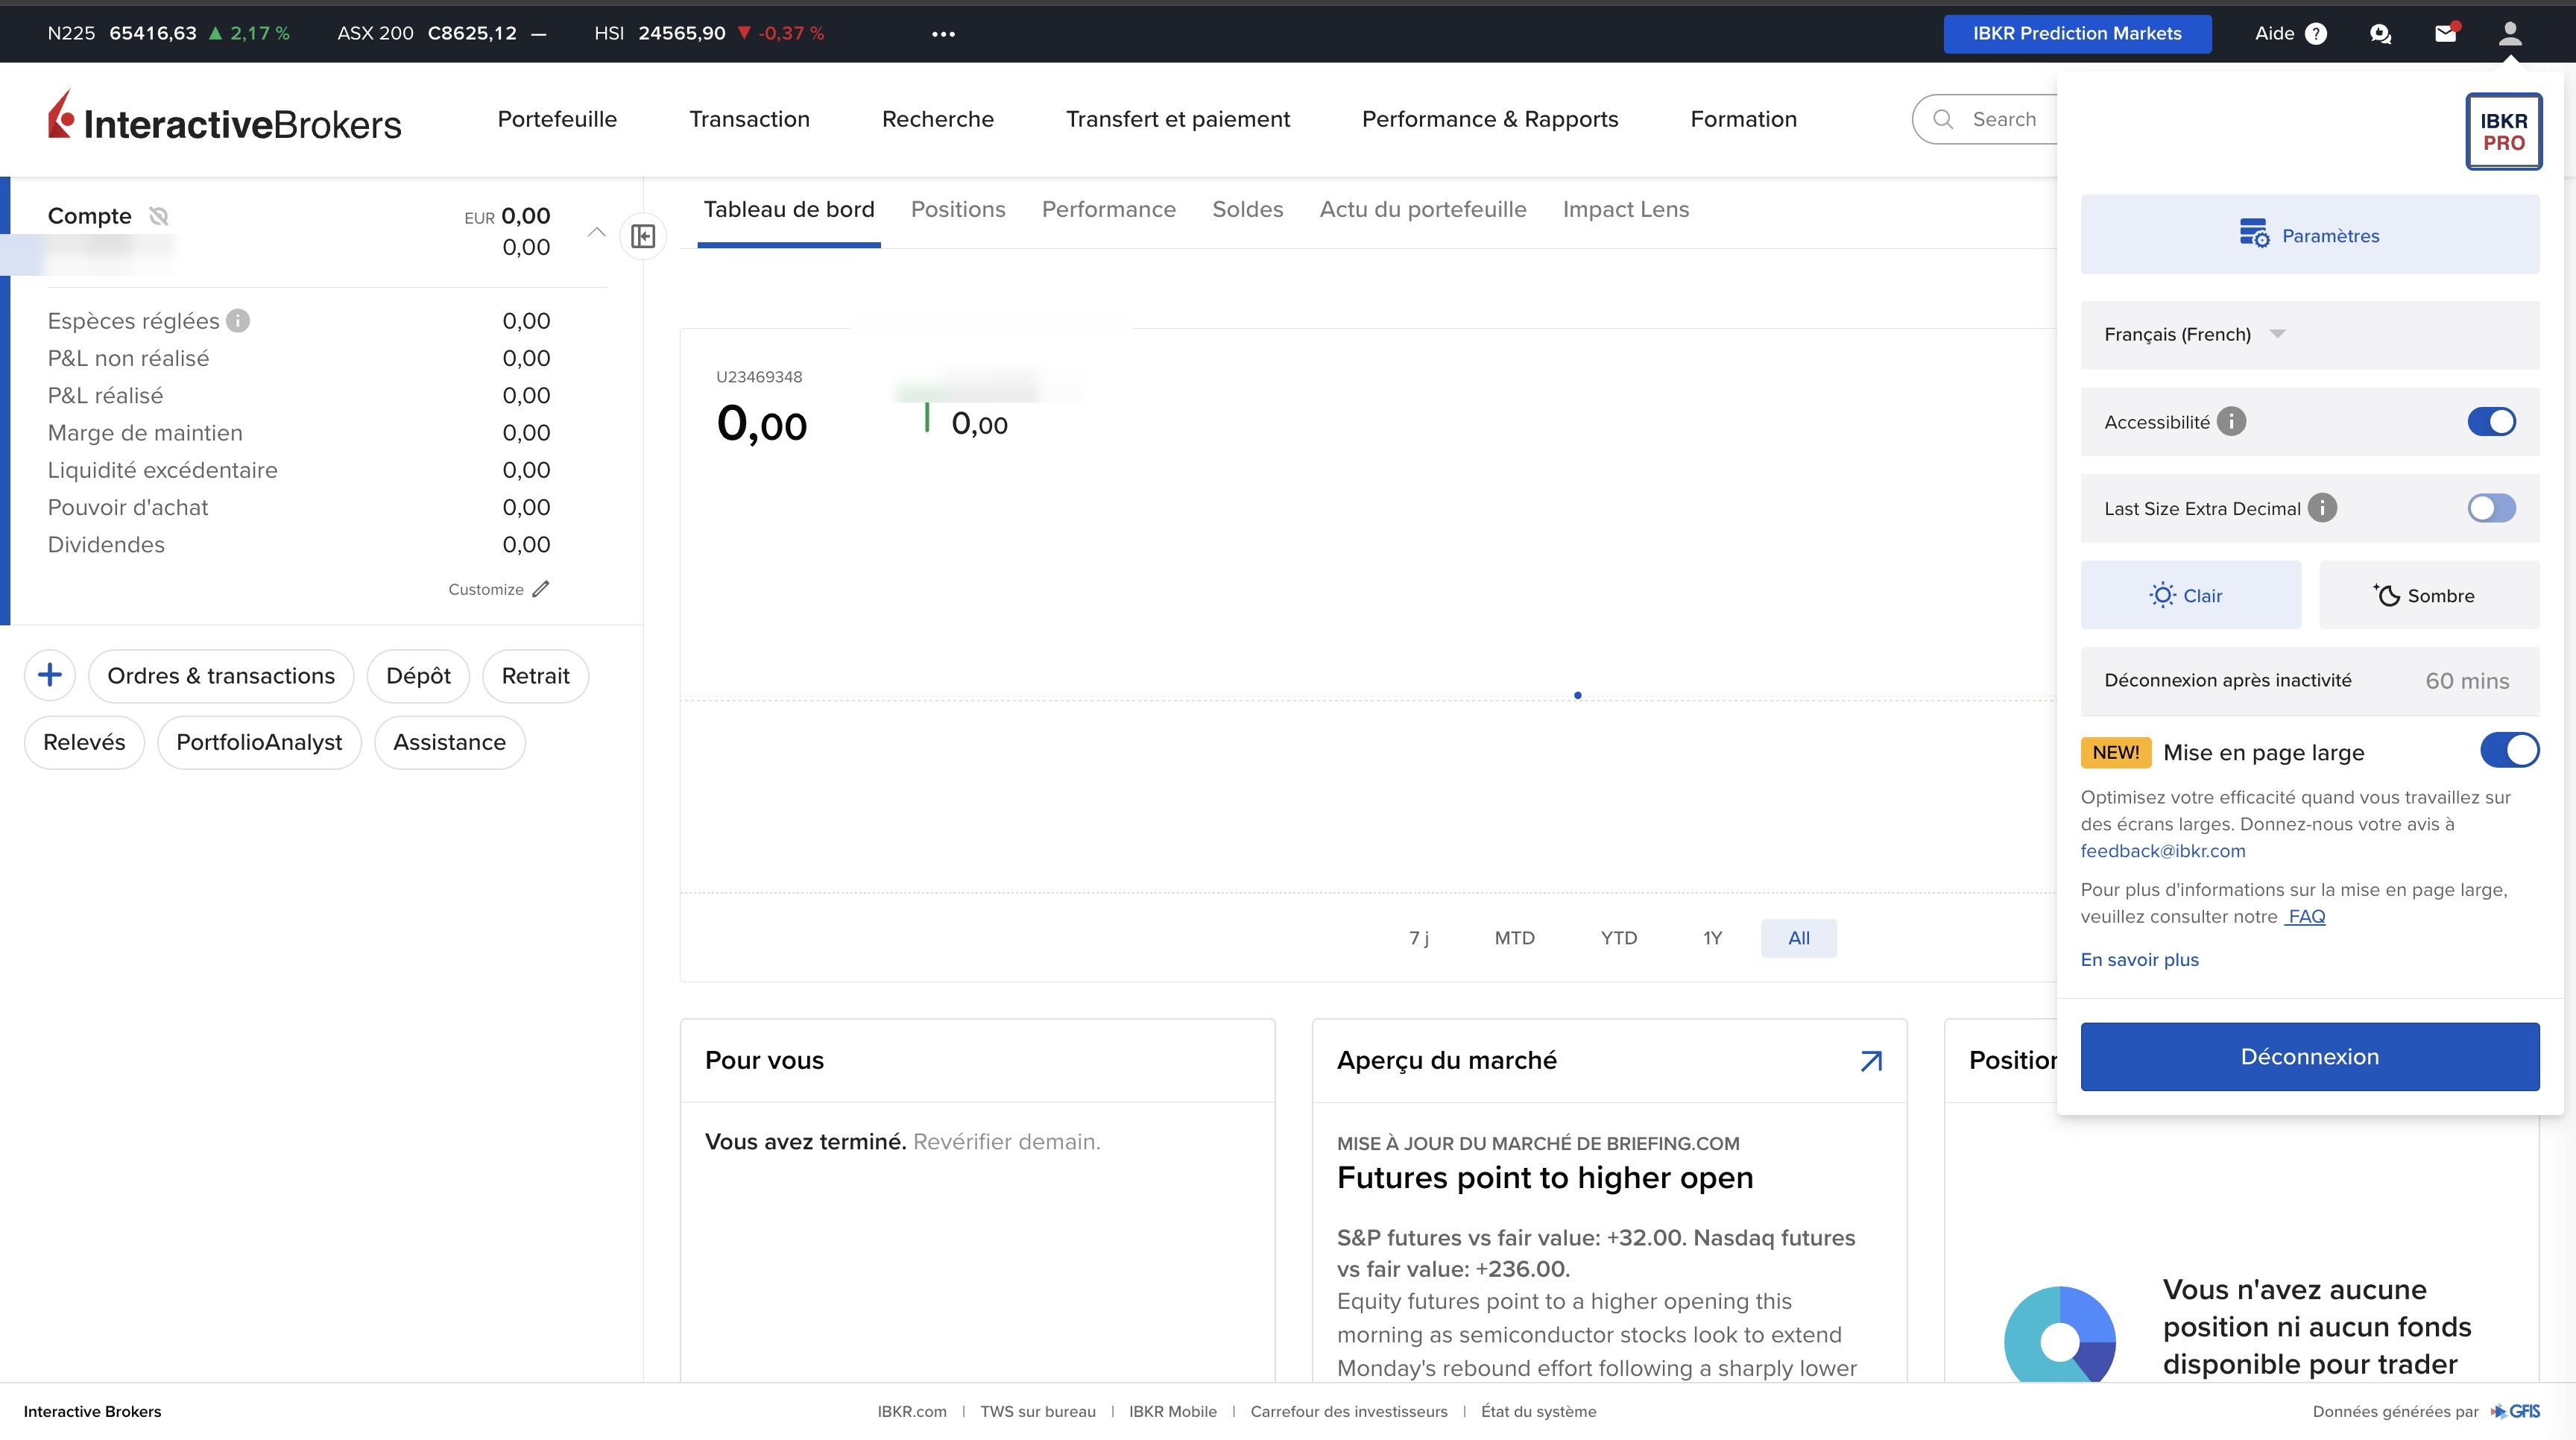
Task: Turn off the Accessibilité toggle
Action: pos(2491,422)
